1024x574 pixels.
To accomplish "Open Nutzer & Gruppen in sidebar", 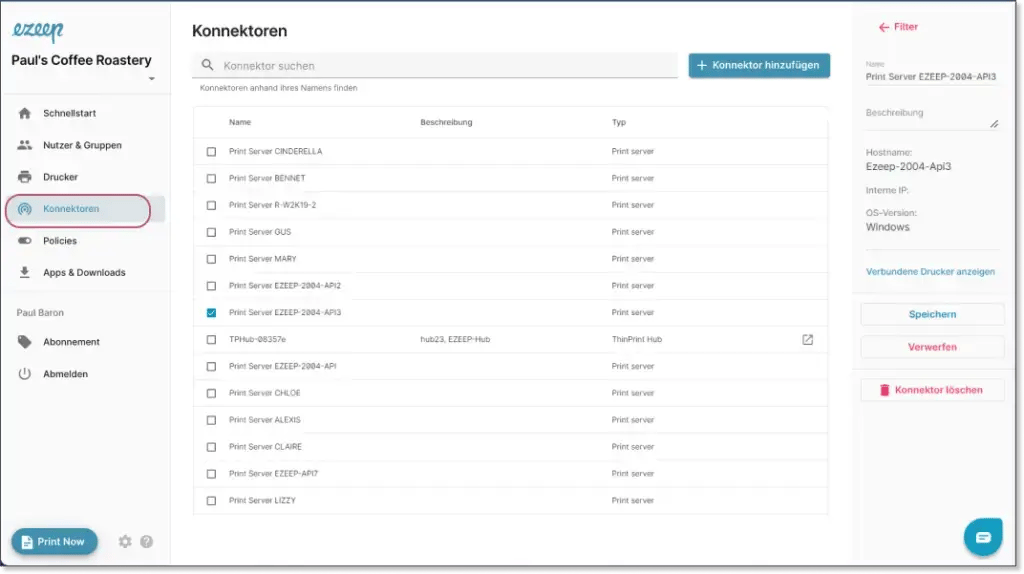I will (82, 145).
